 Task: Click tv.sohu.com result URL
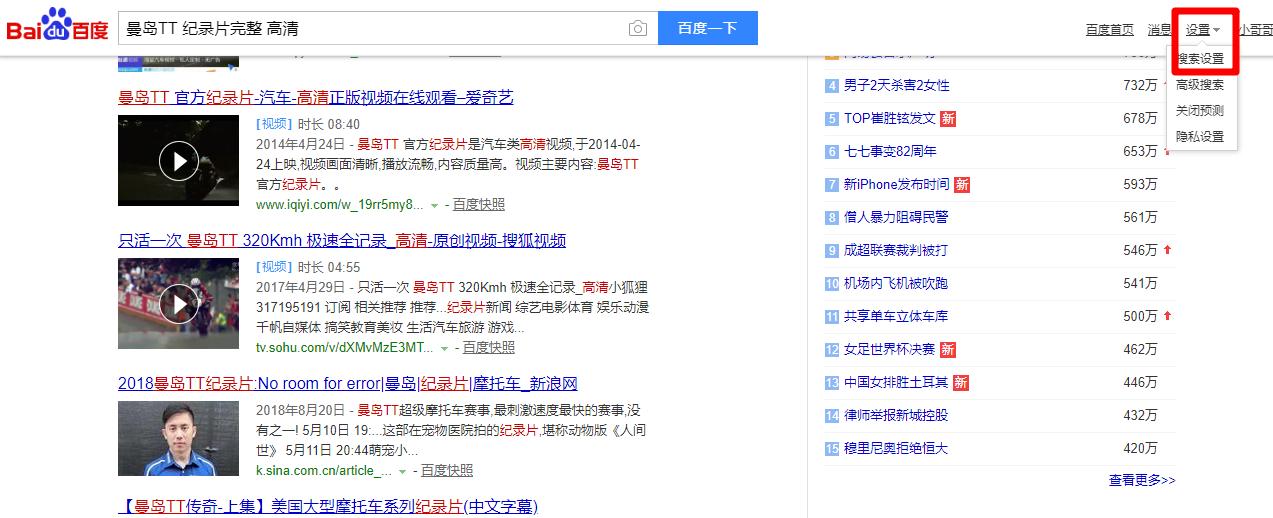tap(345, 347)
